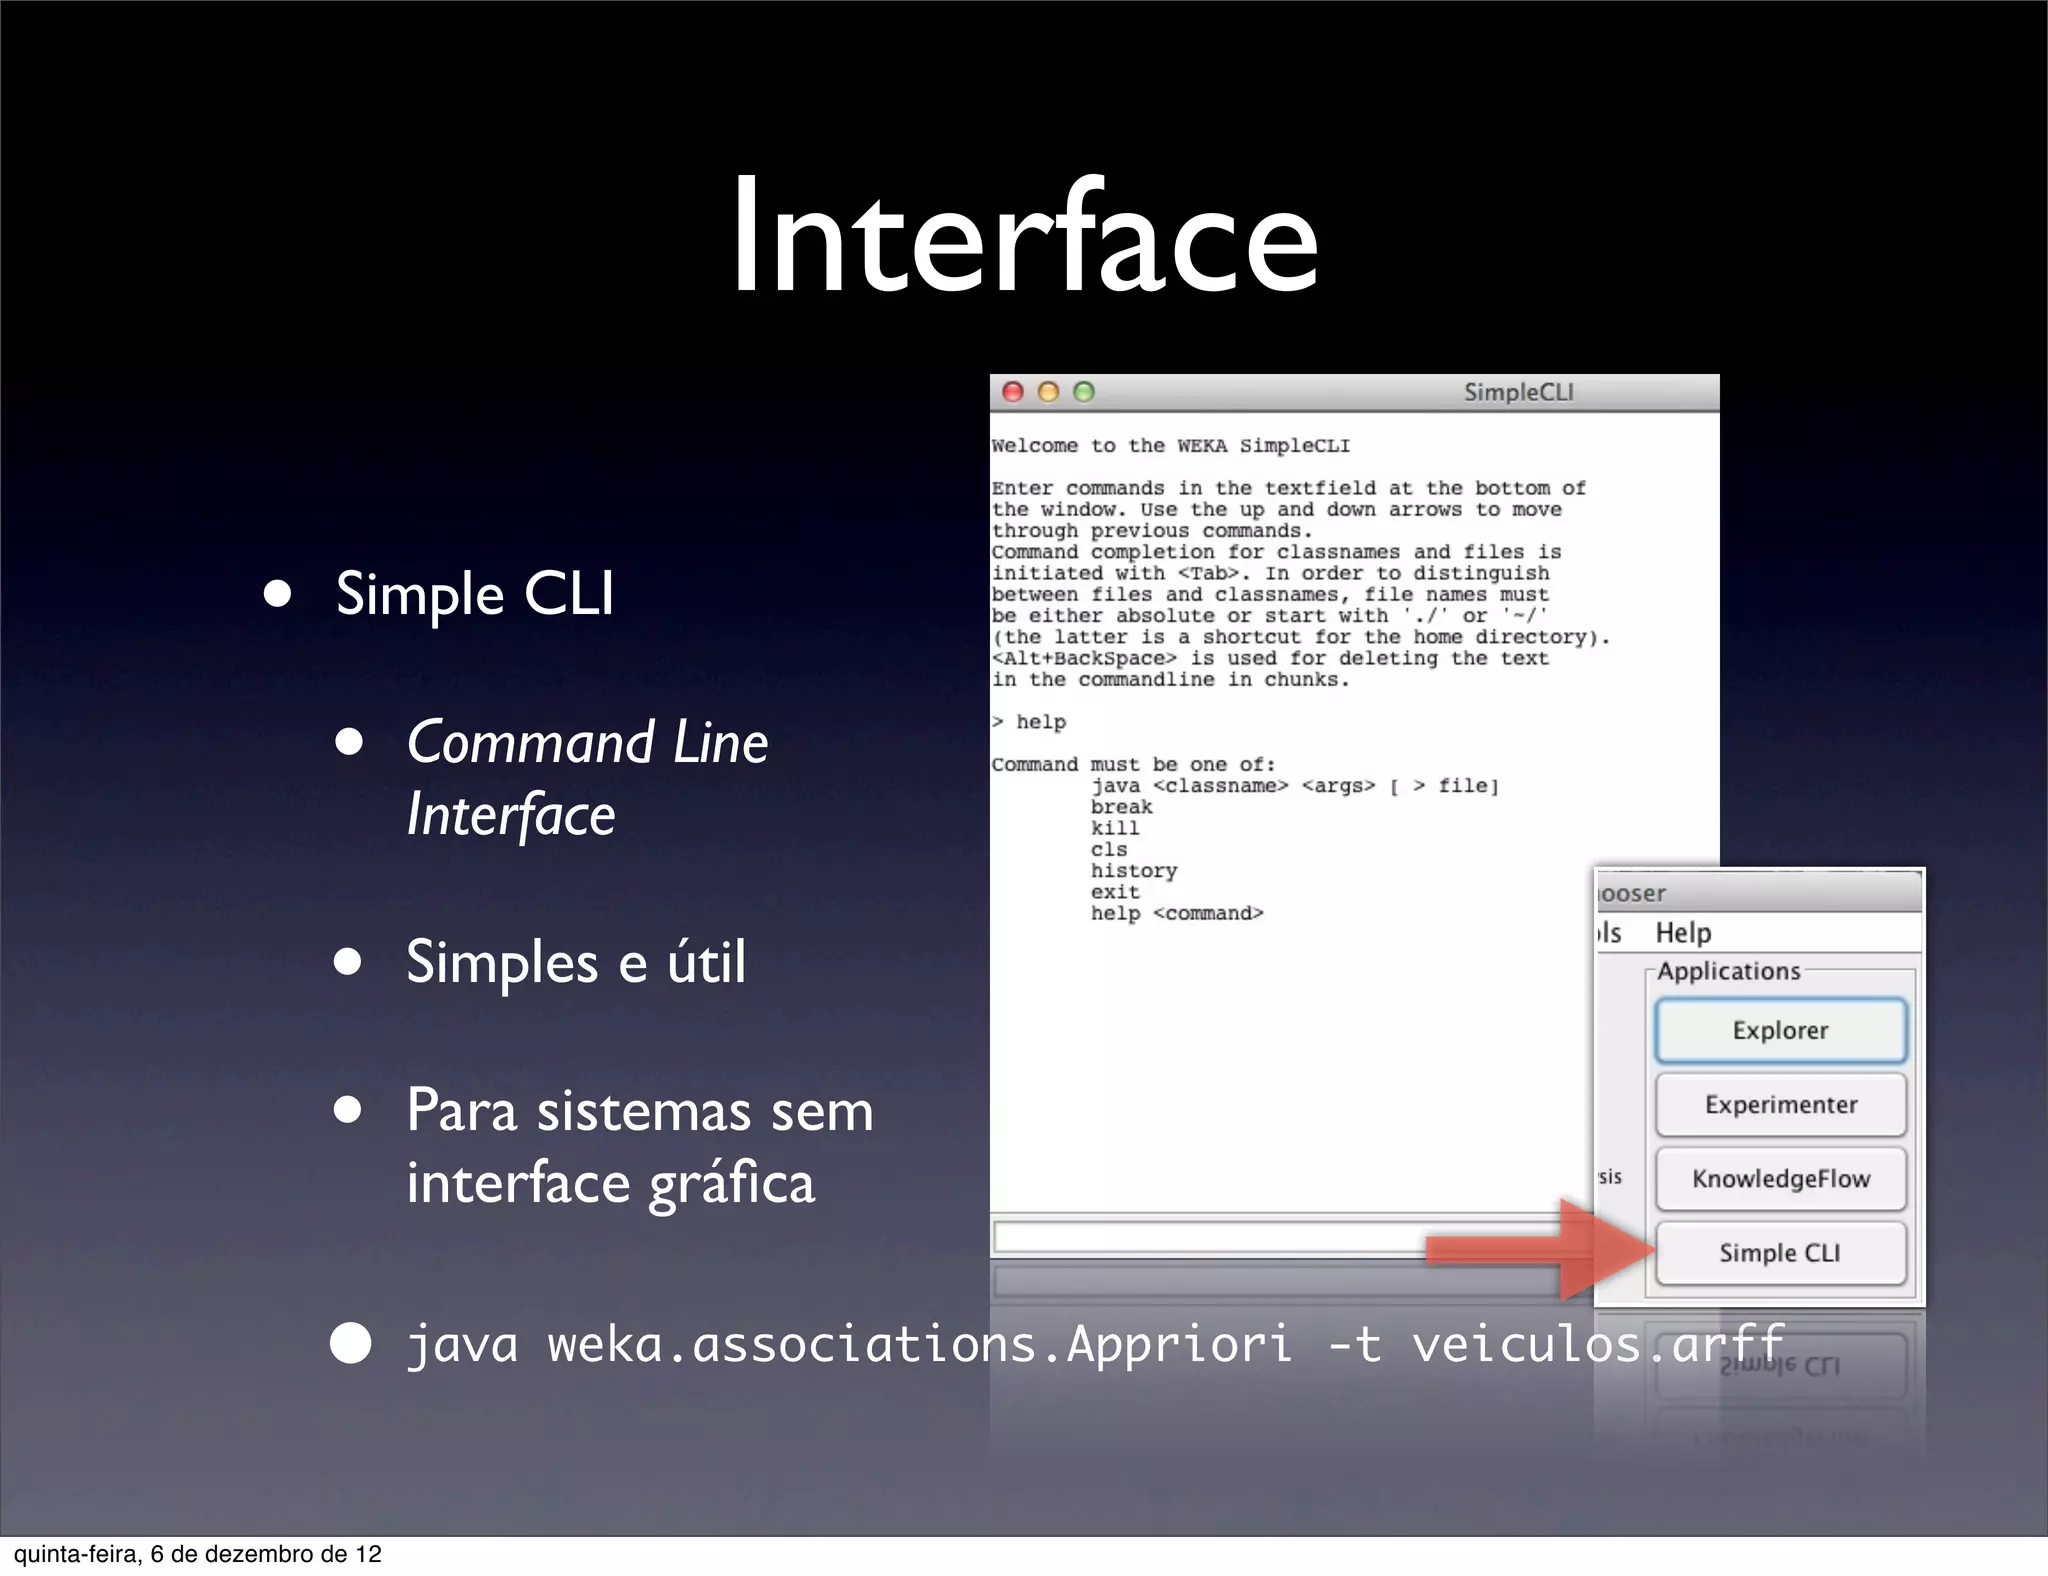Minimize SimpleCLI with the yellow button
This screenshot has width=2048, height=1576.
1048,392
